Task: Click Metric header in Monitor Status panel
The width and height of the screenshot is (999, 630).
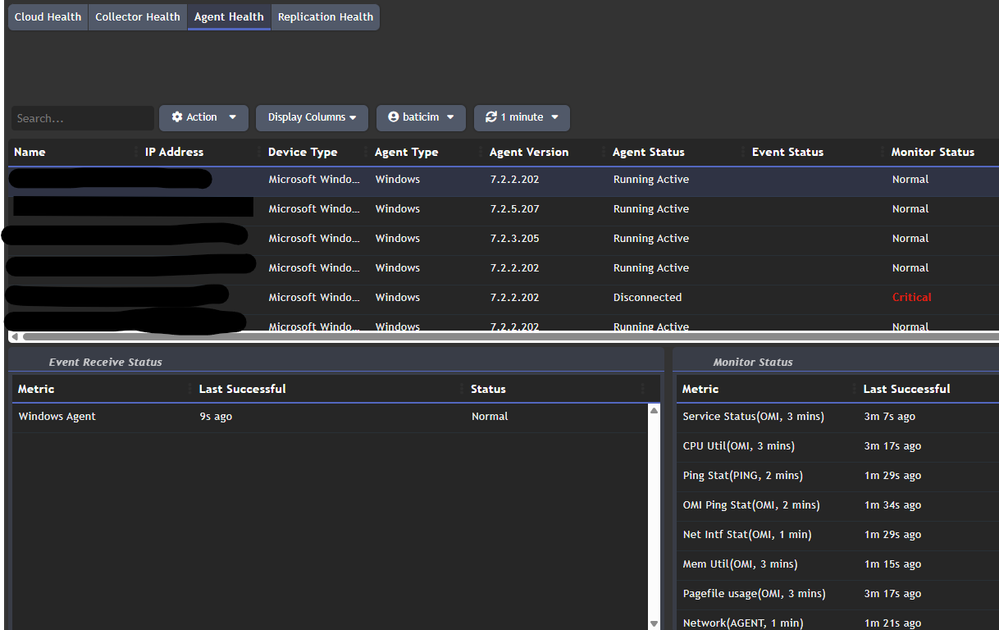Action: point(700,389)
